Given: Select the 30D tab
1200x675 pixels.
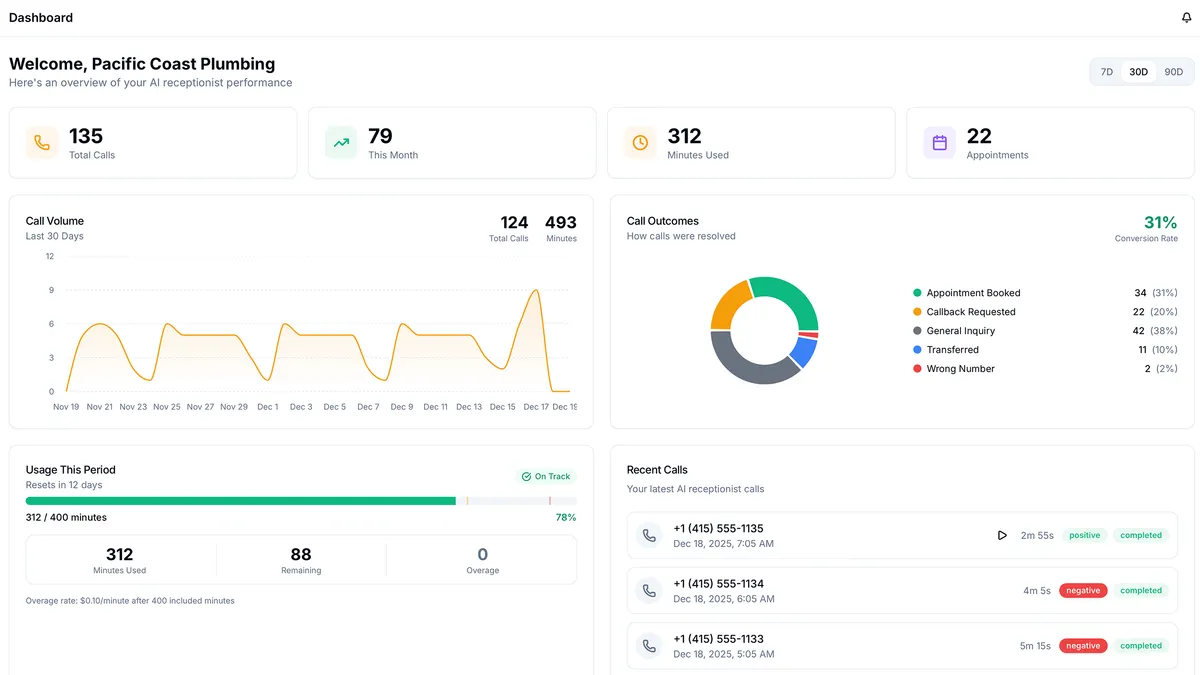Looking at the screenshot, I should pyautogui.click(x=1139, y=71).
